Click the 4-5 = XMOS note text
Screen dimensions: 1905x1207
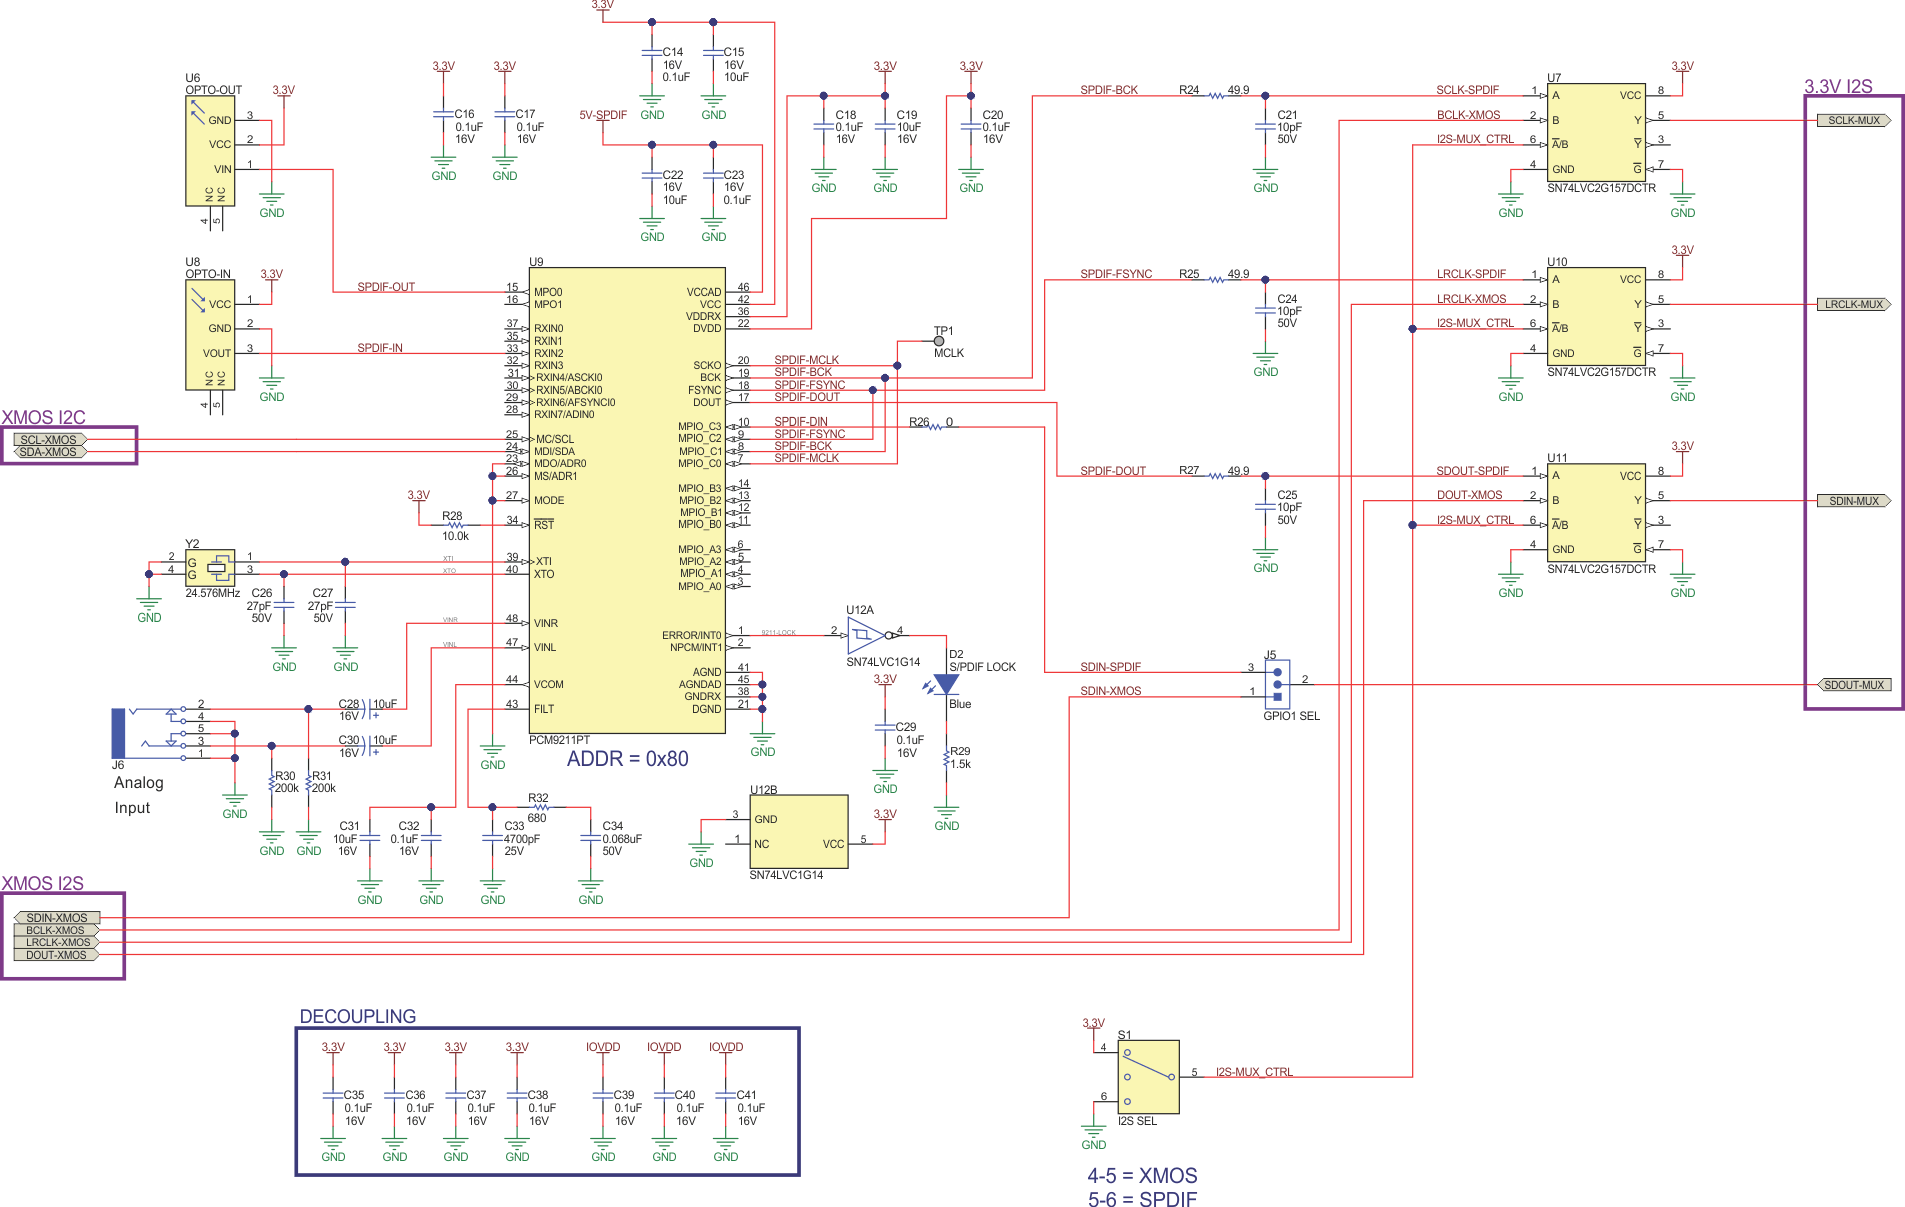pyautogui.click(x=1143, y=1176)
